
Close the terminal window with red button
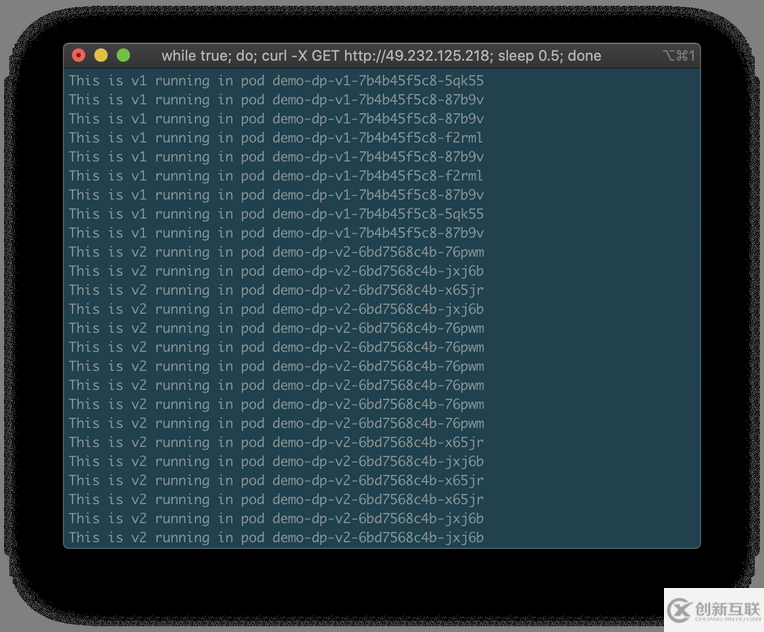point(78,56)
